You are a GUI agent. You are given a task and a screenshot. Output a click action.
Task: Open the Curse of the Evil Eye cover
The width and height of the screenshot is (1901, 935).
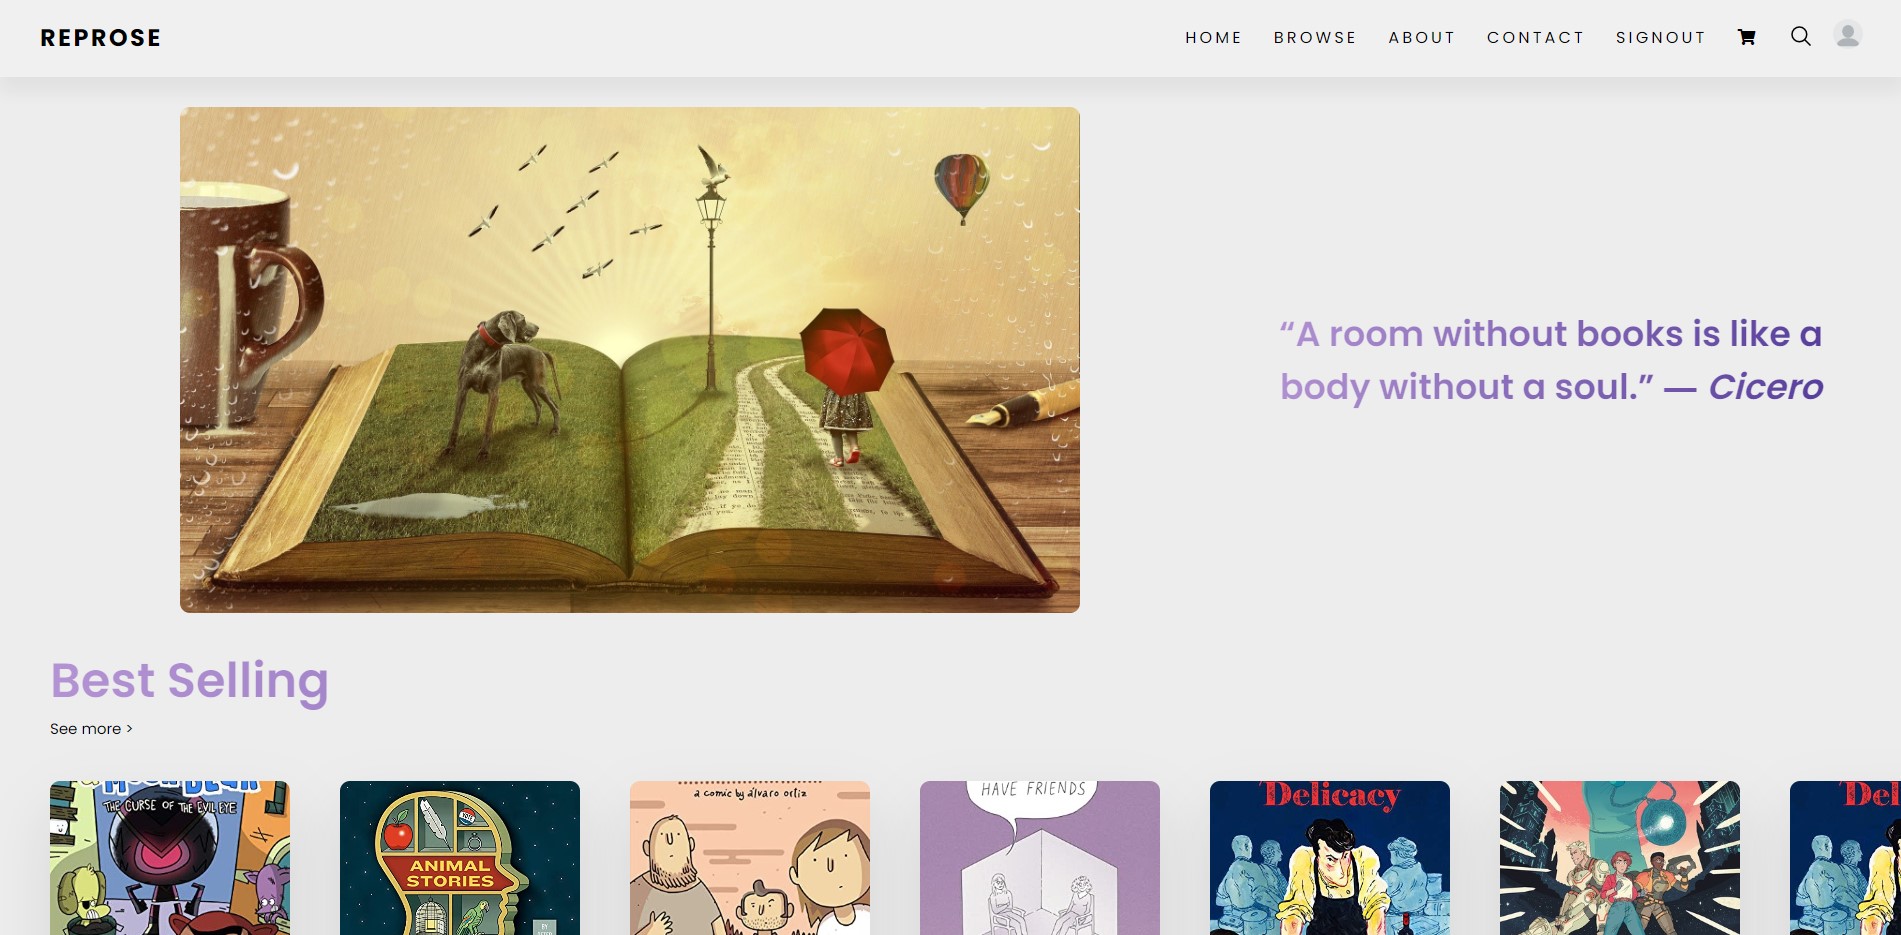click(170, 858)
